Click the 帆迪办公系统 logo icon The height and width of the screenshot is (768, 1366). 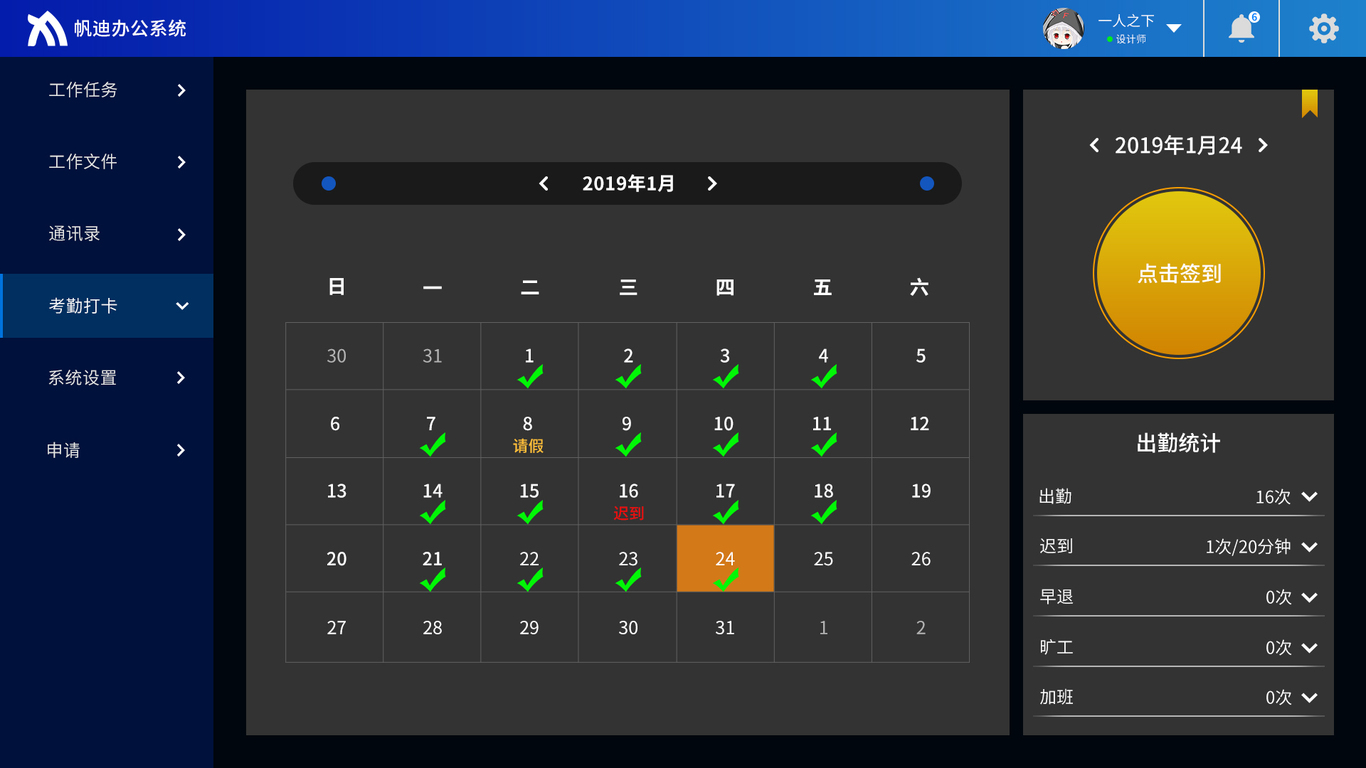click(47, 29)
